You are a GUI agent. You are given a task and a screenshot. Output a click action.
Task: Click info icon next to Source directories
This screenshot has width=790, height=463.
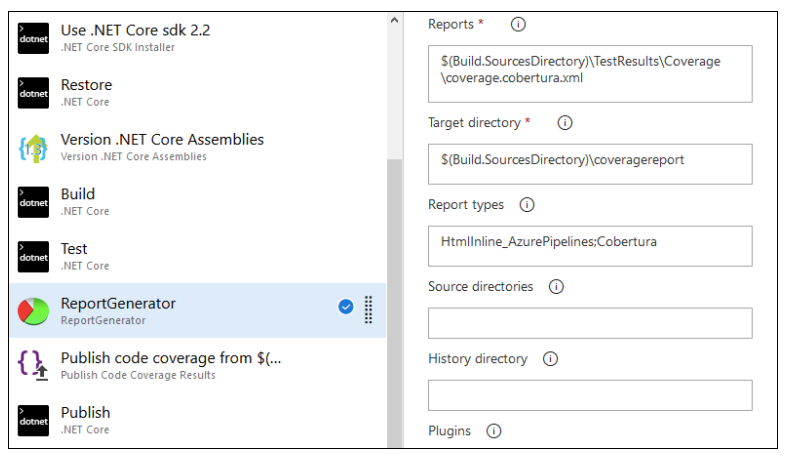pos(556,287)
